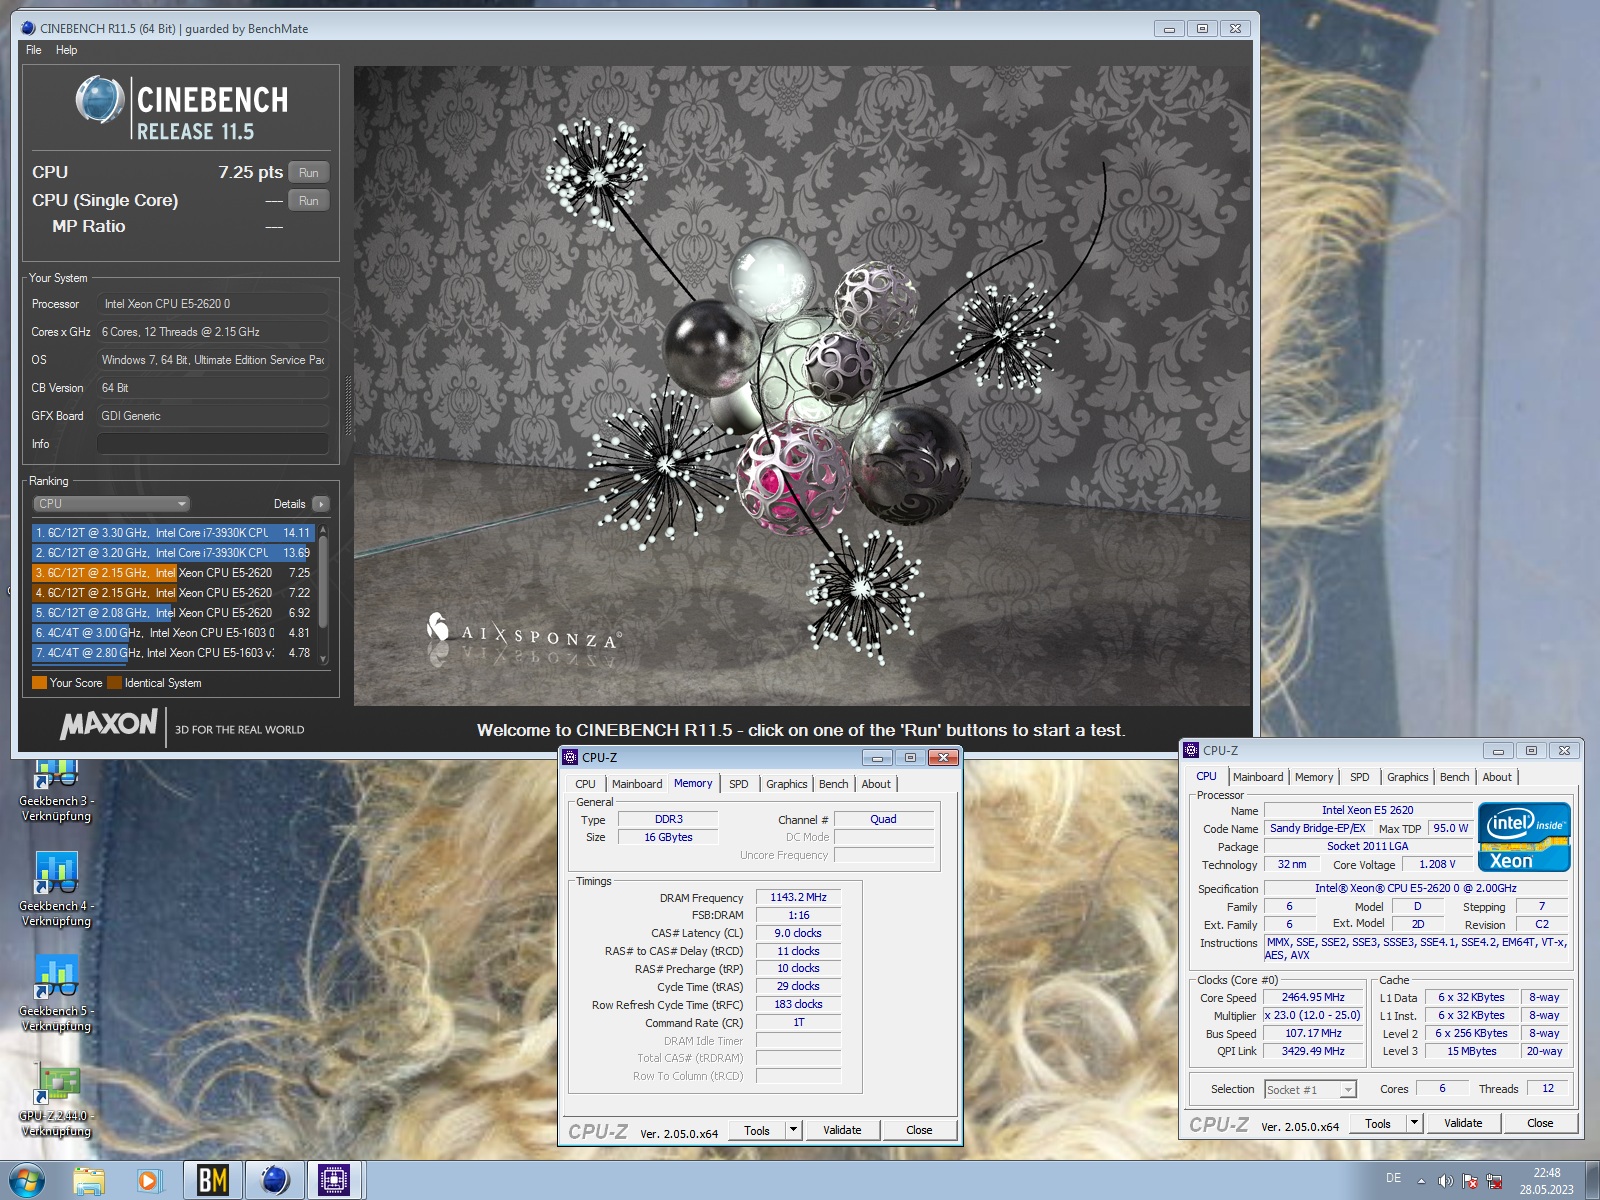Open Windows Explorer from taskbar
Viewport: 1600px width, 1200px height.
[x=89, y=1180]
